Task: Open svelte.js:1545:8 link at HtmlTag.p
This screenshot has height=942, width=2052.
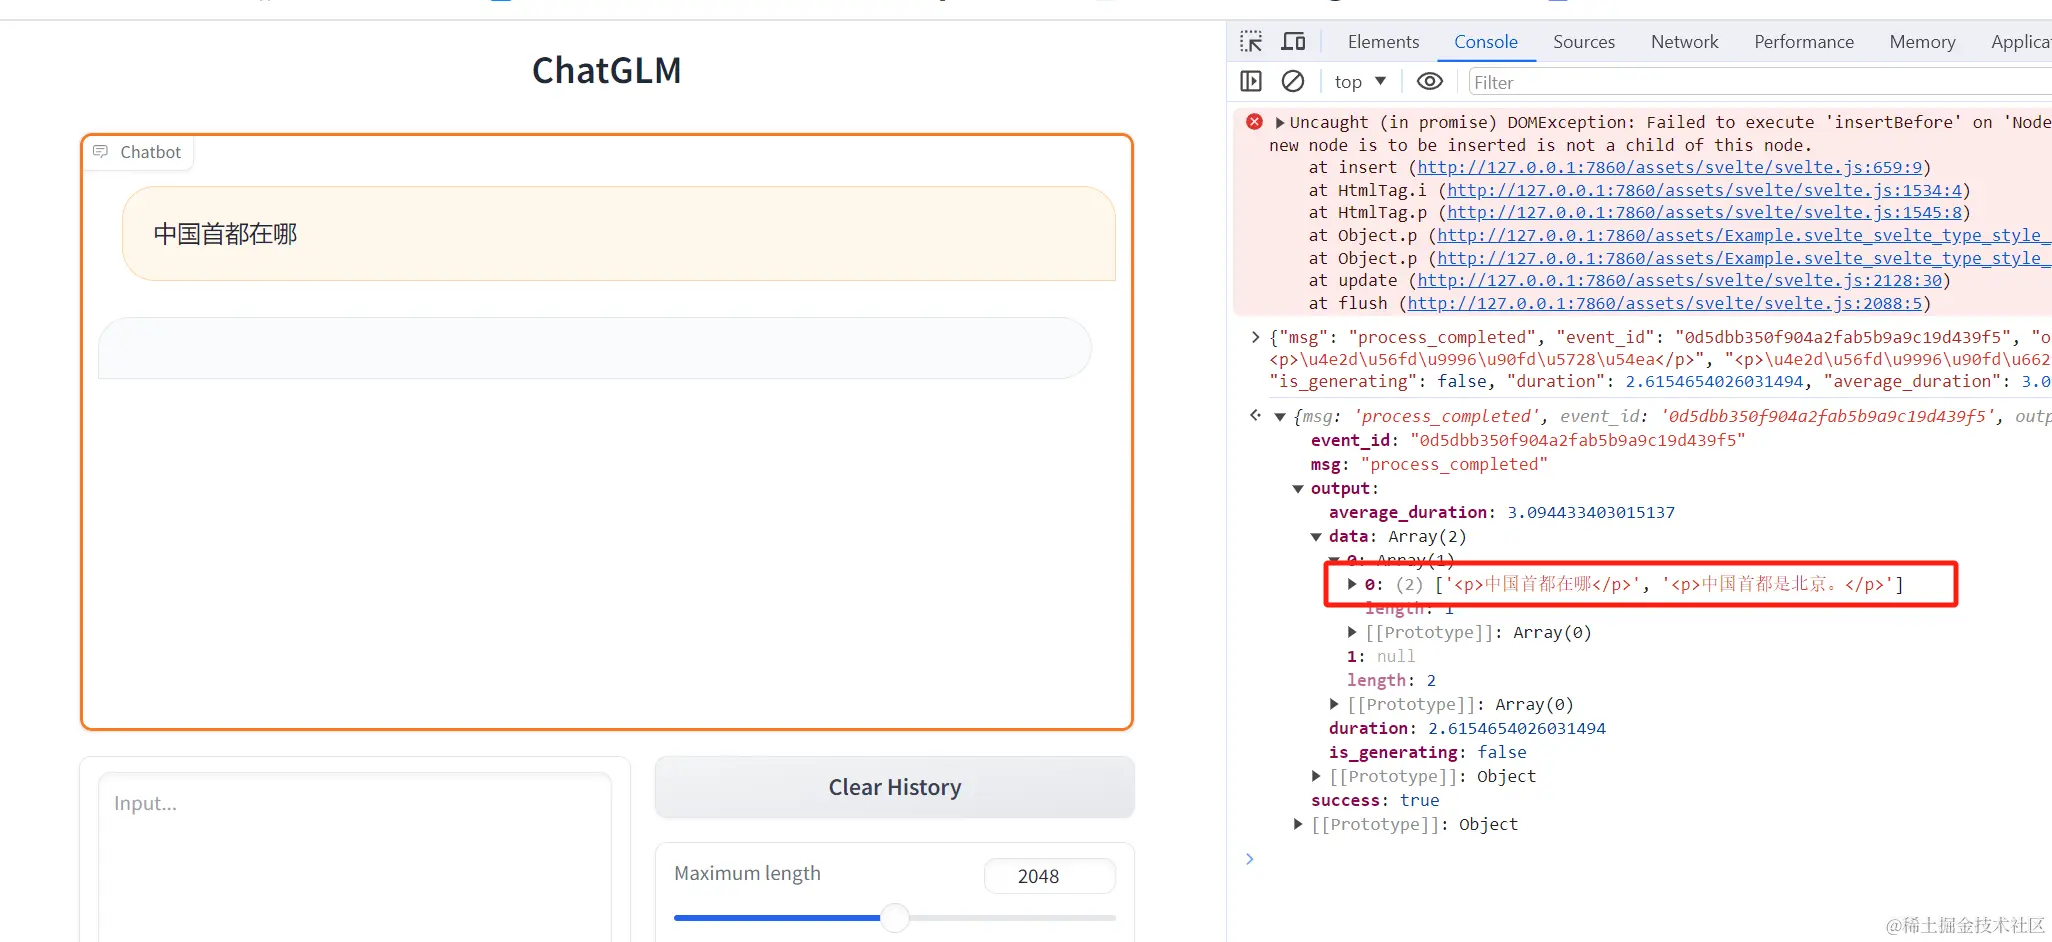Action: pyautogui.click(x=1704, y=212)
